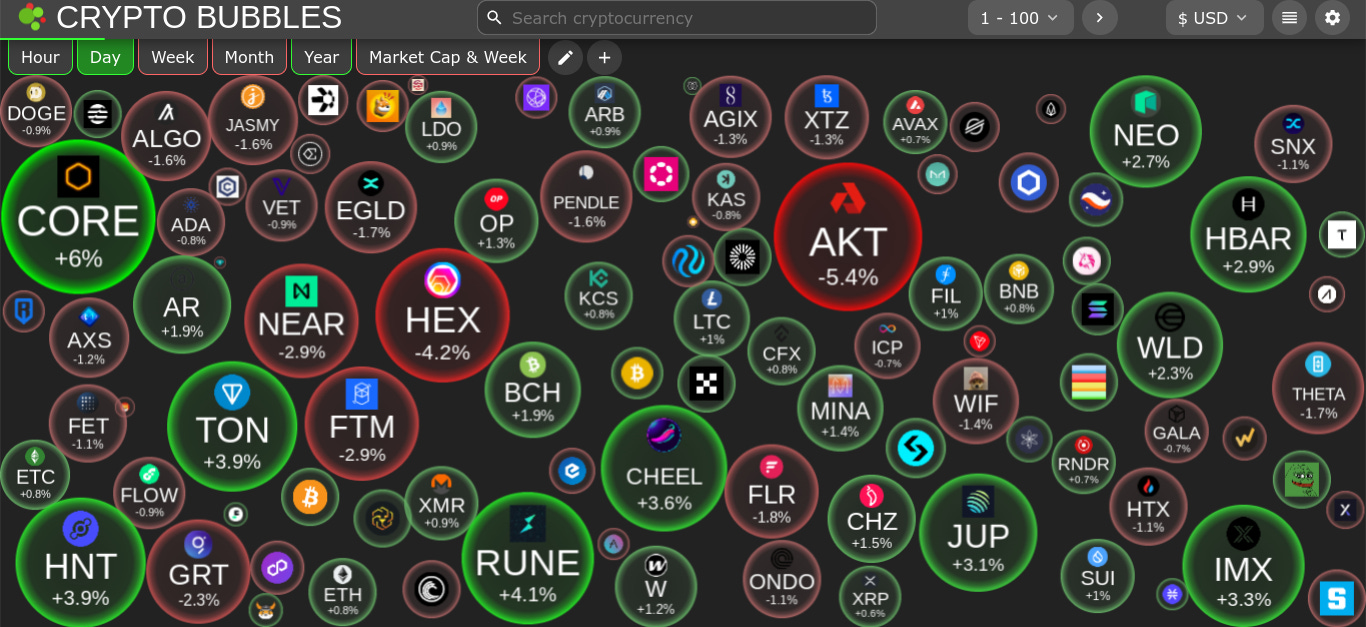Viewport: 1366px width, 627px height.
Task: Open the OP +1.3% bubble
Action: [496, 220]
